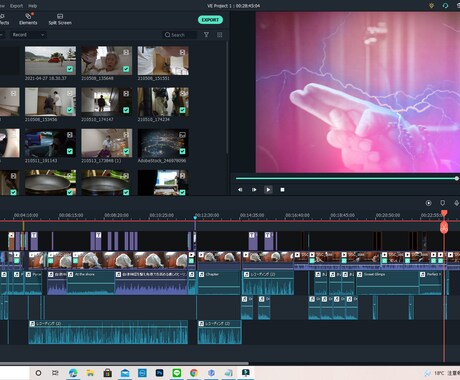Open the Elements panel
460x380 pixels.
pyautogui.click(x=28, y=19)
